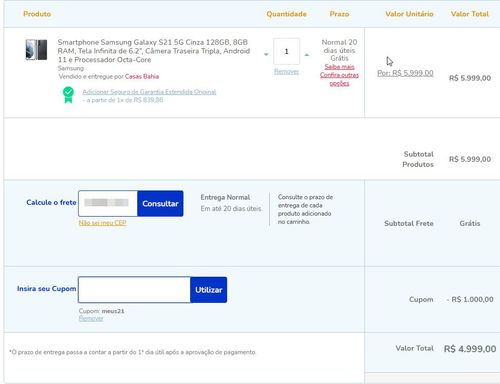This screenshot has height=384, width=500.
Task: Open the Saiba mais delivery link
Action: pos(339,67)
